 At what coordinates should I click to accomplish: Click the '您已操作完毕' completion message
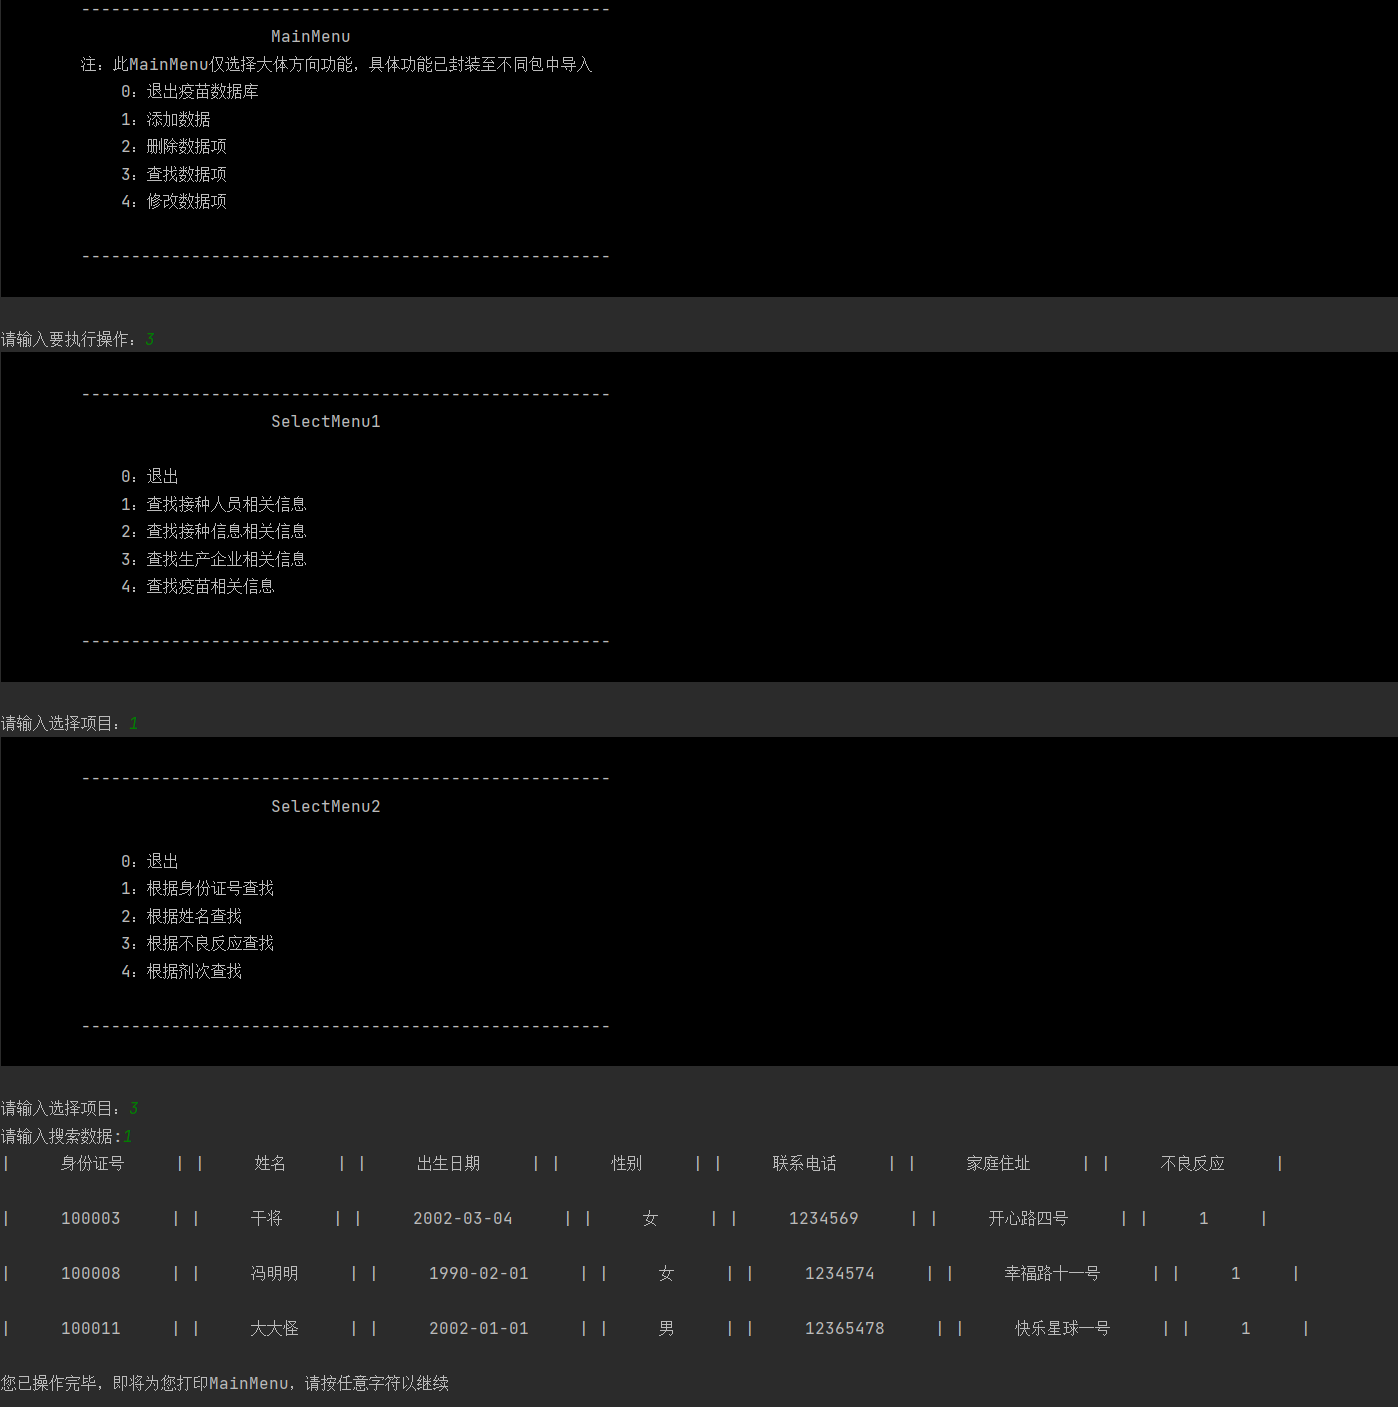(x=225, y=1383)
